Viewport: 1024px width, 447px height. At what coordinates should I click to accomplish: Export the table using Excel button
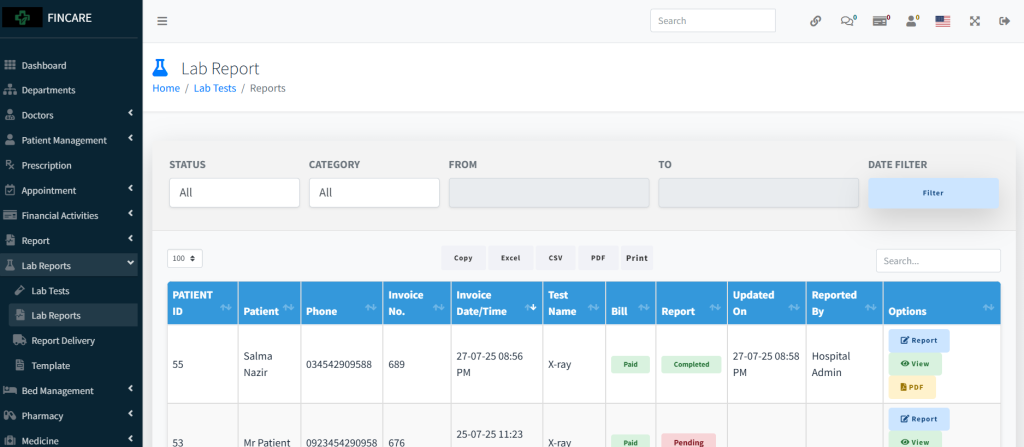point(510,258)
